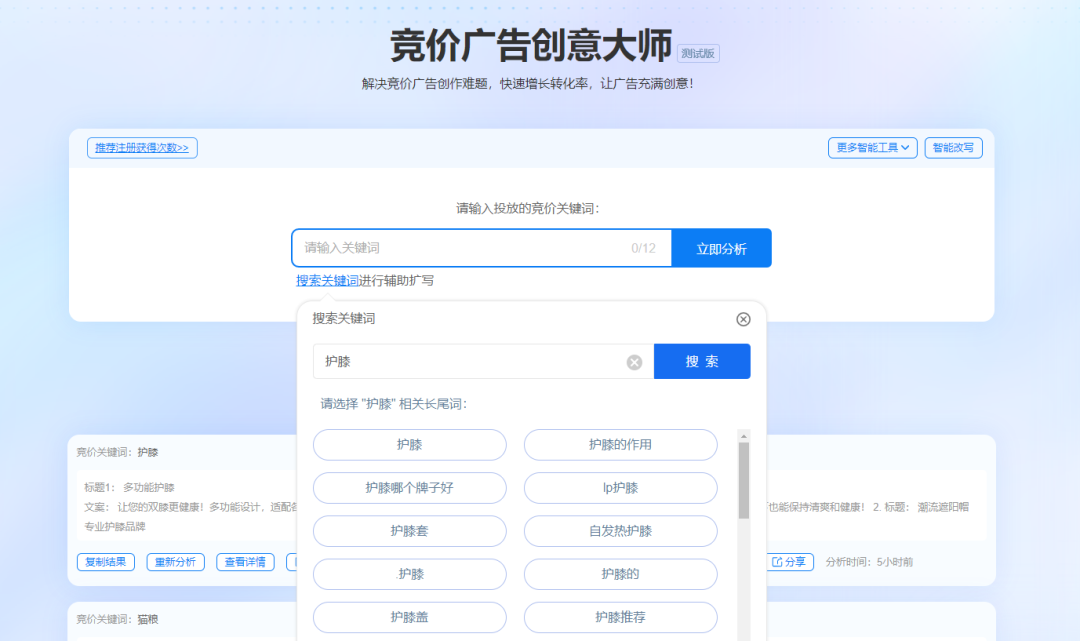
Task: Copy results with 复制结果 button
Action: coord(105,562)
